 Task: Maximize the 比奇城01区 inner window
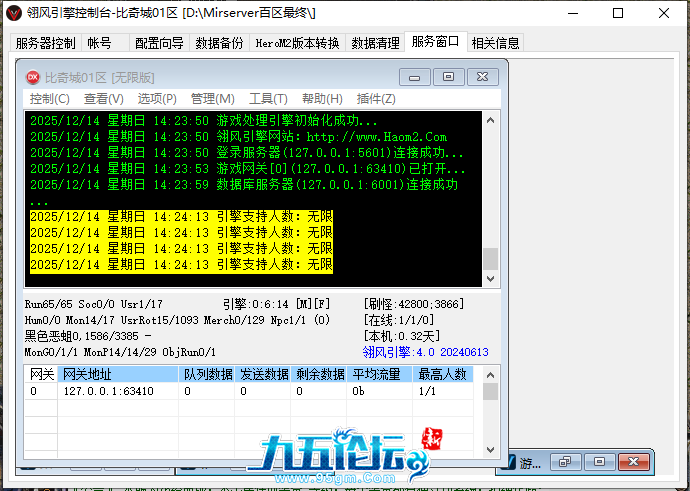[449, 77]
